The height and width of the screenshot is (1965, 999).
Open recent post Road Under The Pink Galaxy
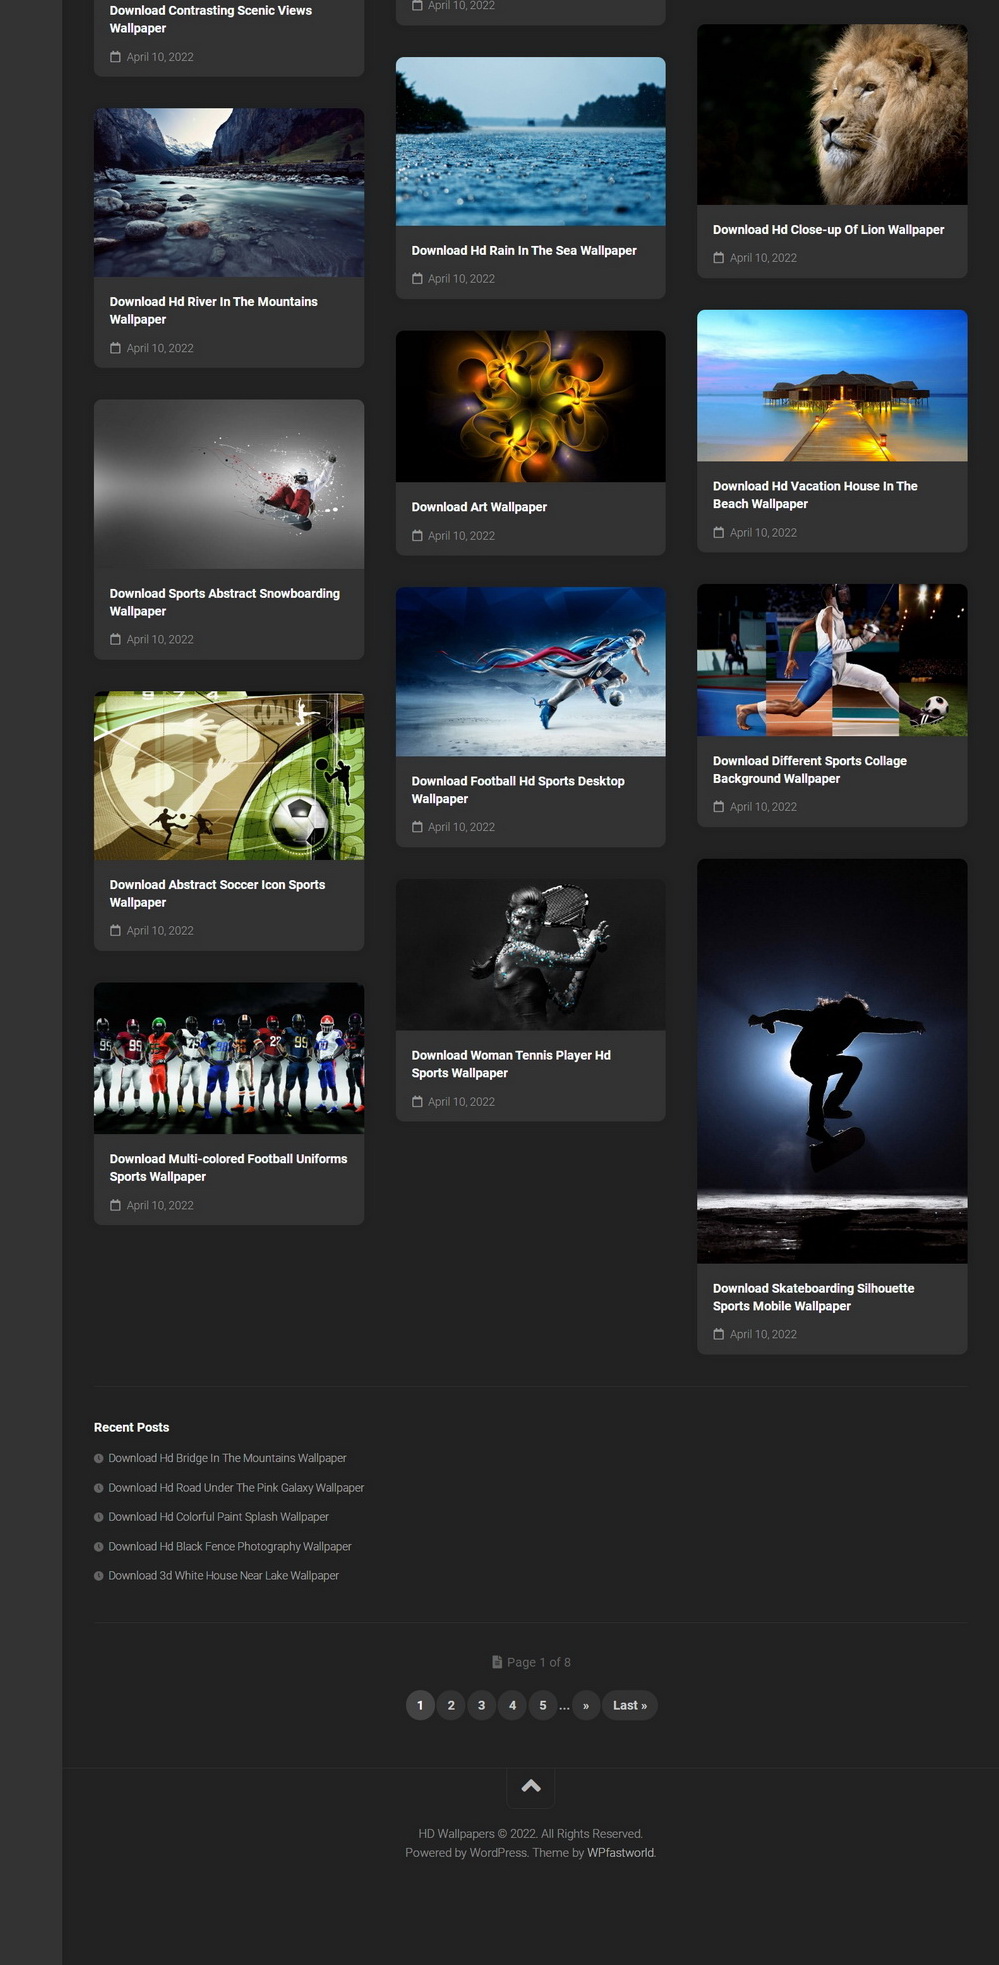(236, 1488)
